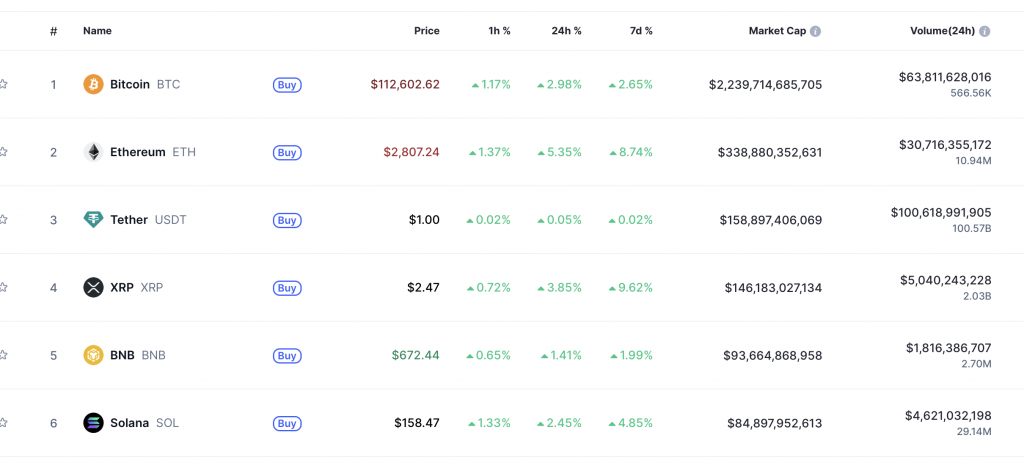Click BNB's market cap $93,664,868,958
The image size is (1024, 474).
click(x=773, y=356)
